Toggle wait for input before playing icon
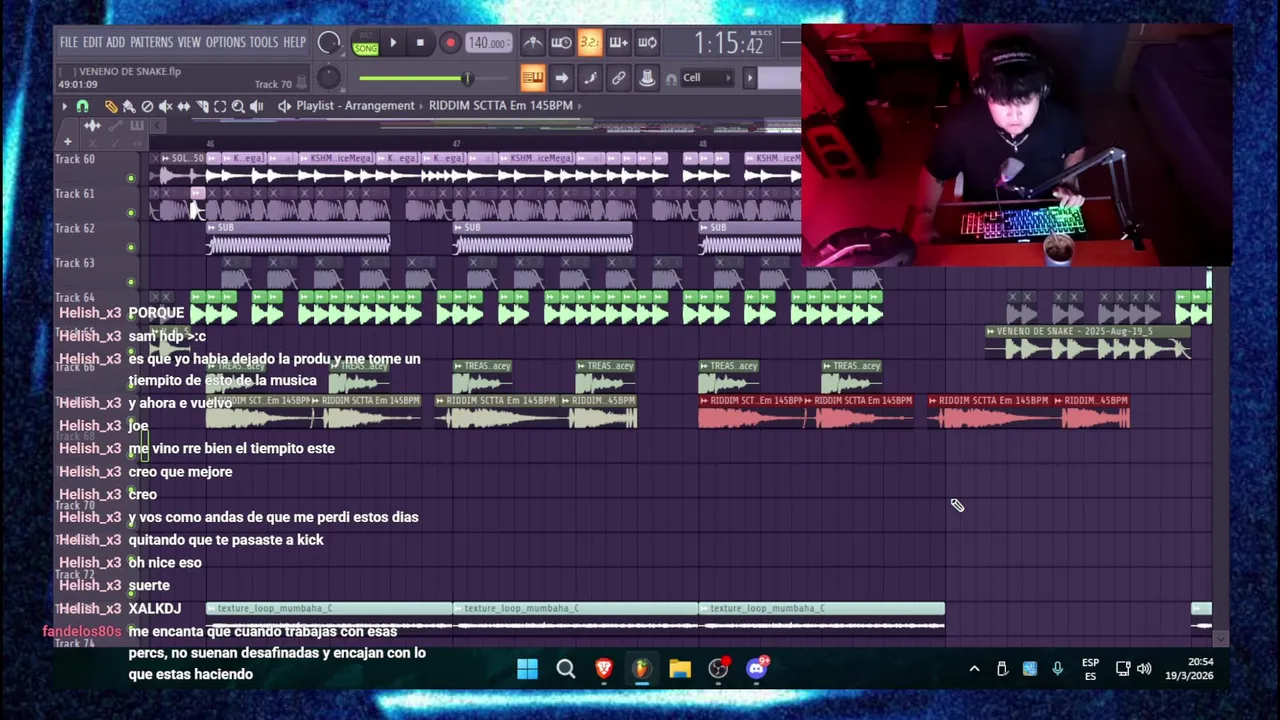Screen dimensions: 1280x720 [561, 42]
